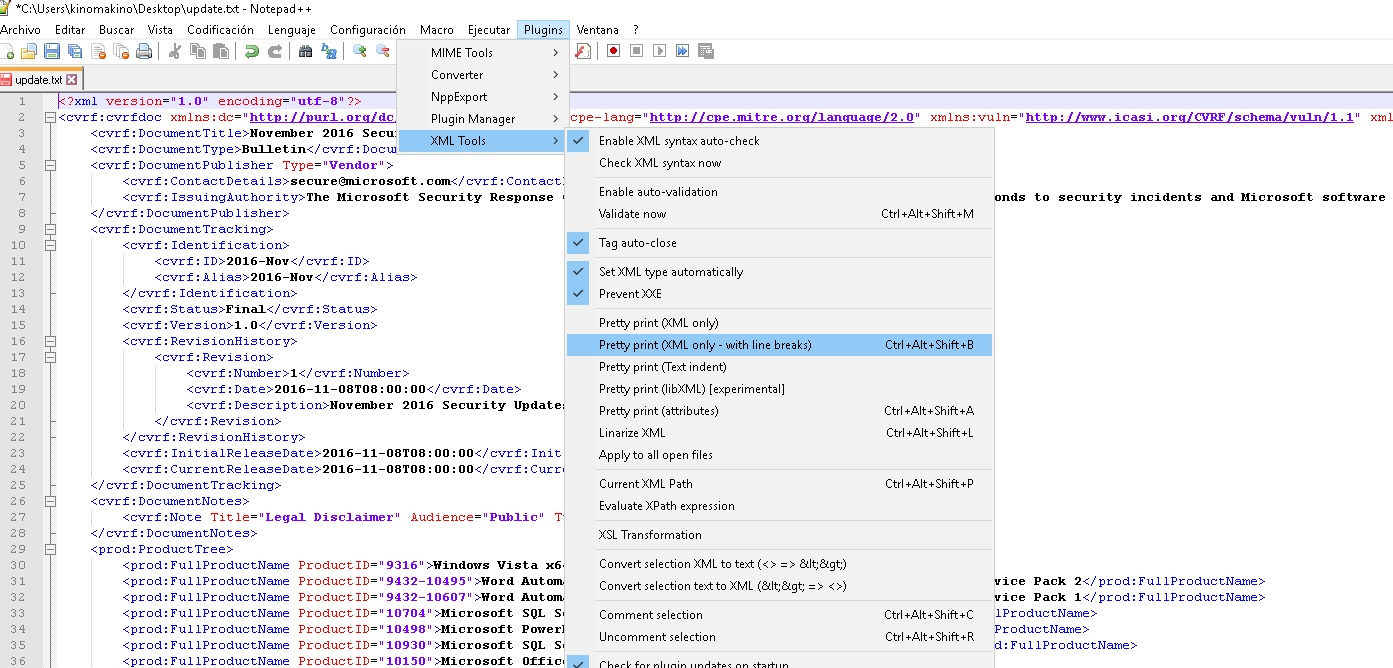Screen dimensions: 1393x668
Task: Click the Open file folder icon
Action: [29, 51]
